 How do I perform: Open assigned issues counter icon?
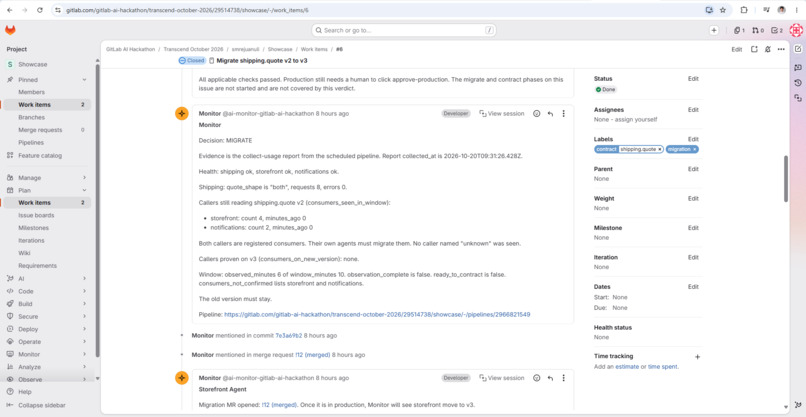739,30
